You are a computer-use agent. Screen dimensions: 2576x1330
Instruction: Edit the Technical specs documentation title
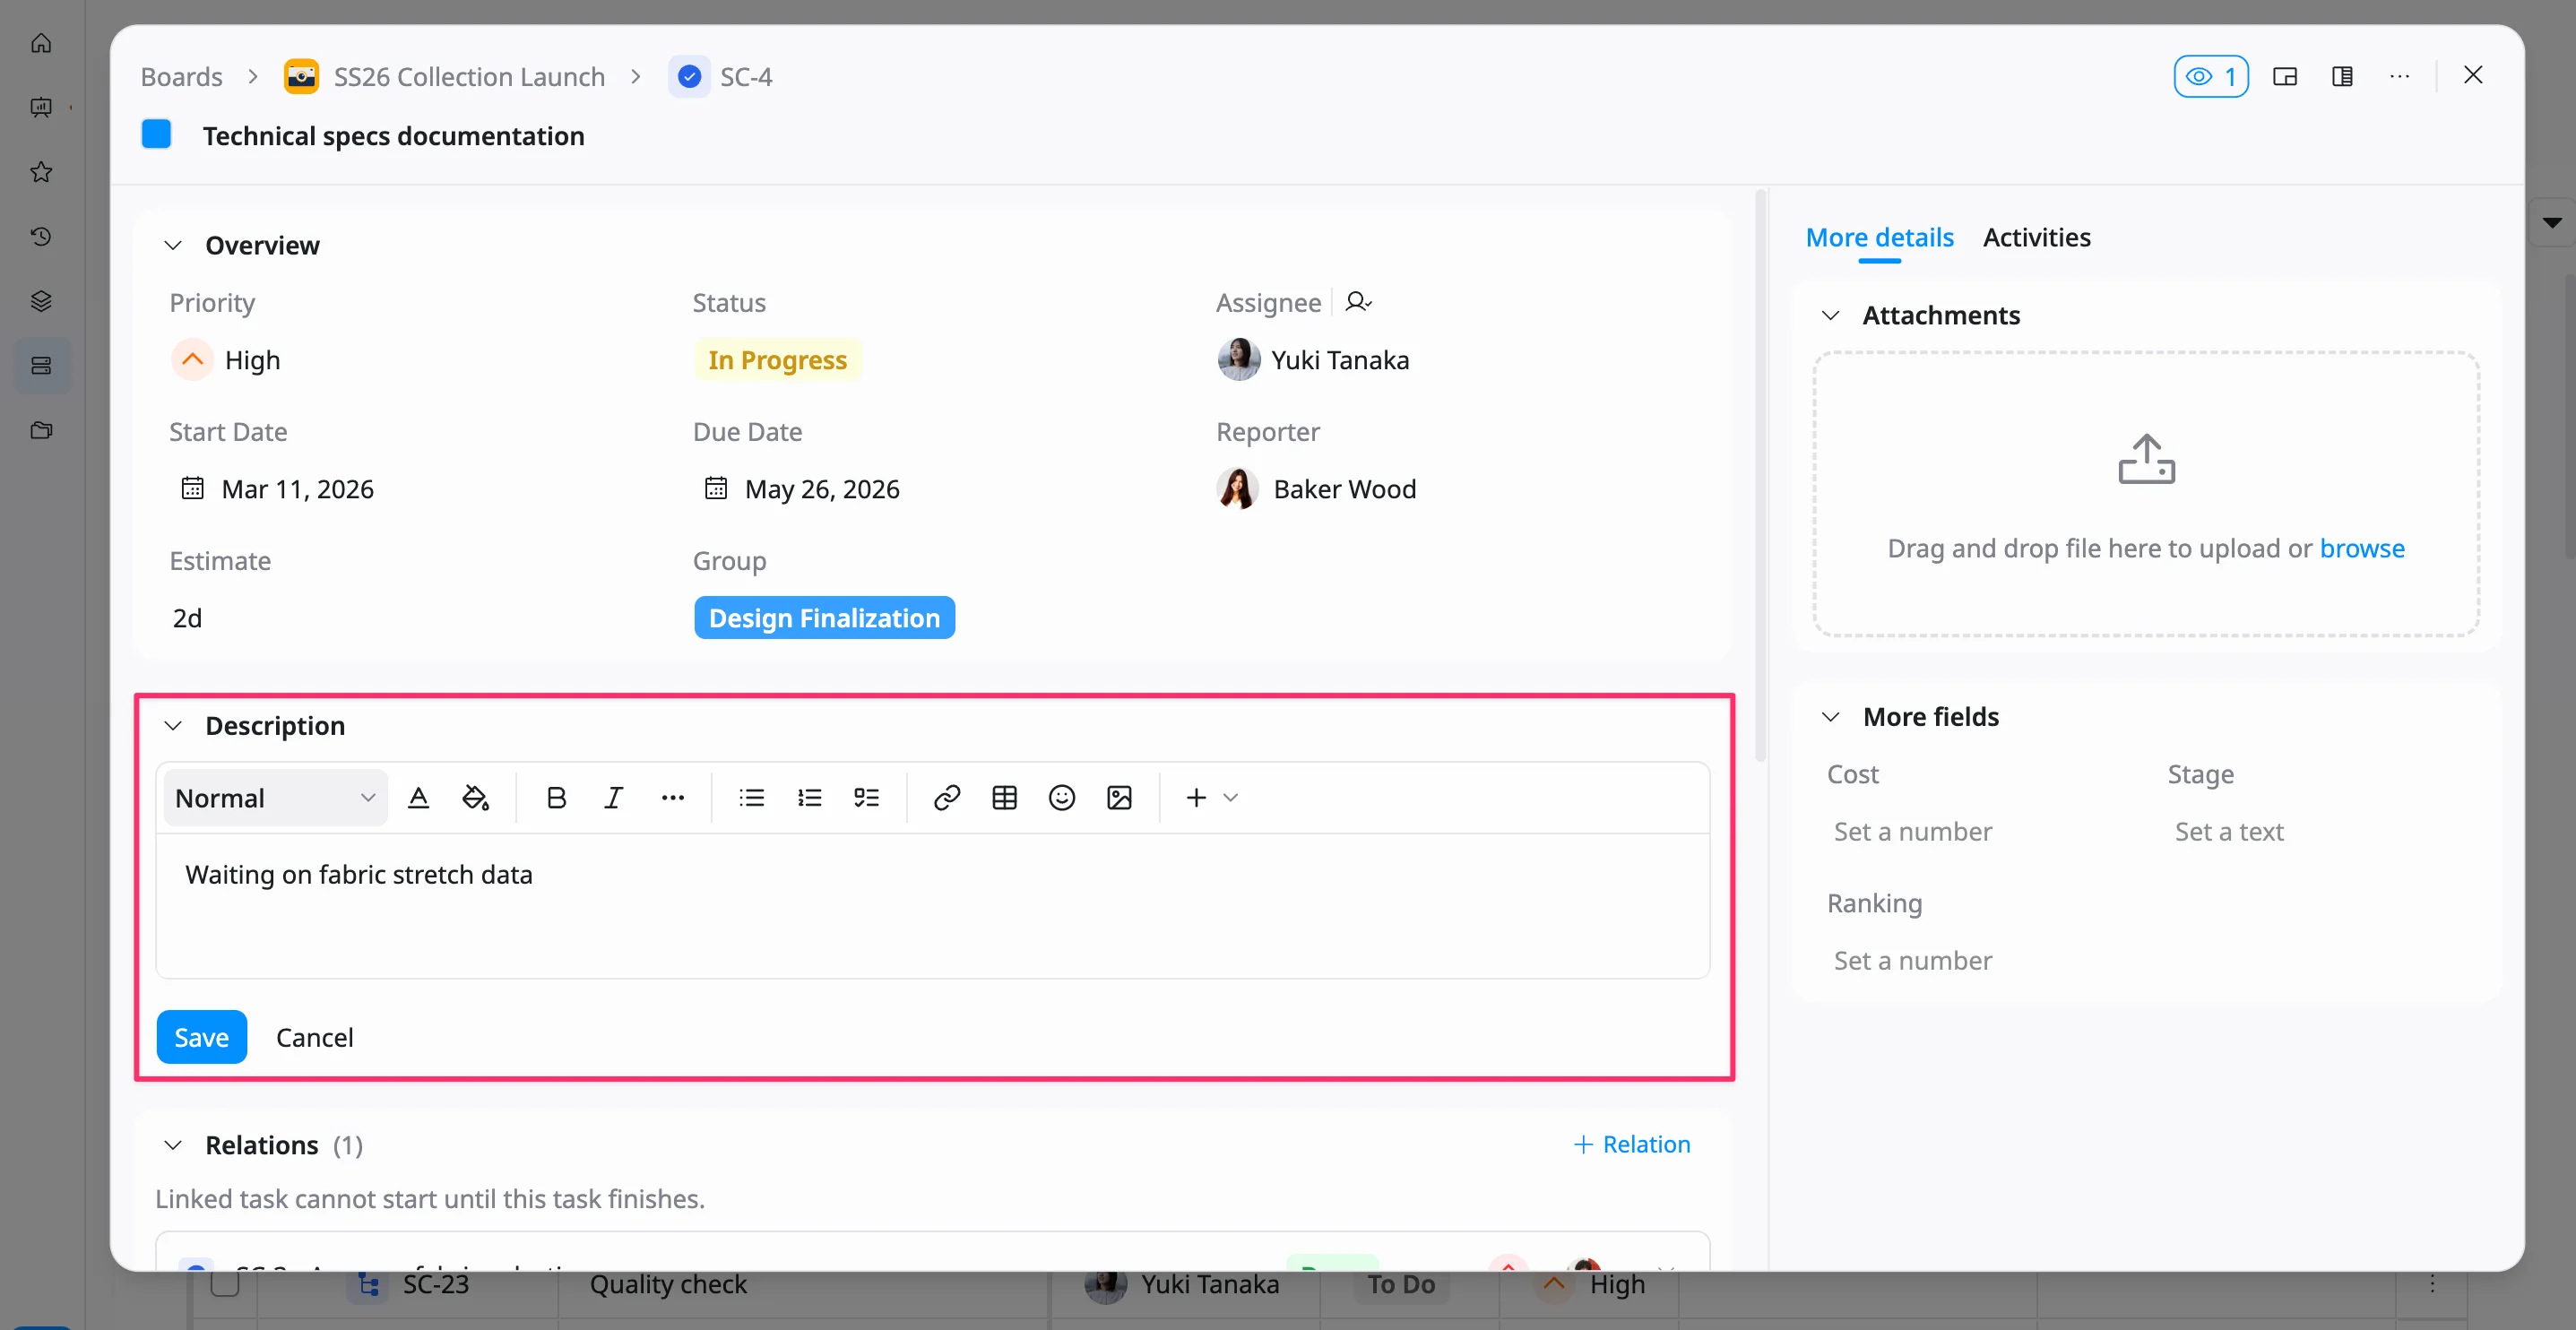(x=393, y=136)
